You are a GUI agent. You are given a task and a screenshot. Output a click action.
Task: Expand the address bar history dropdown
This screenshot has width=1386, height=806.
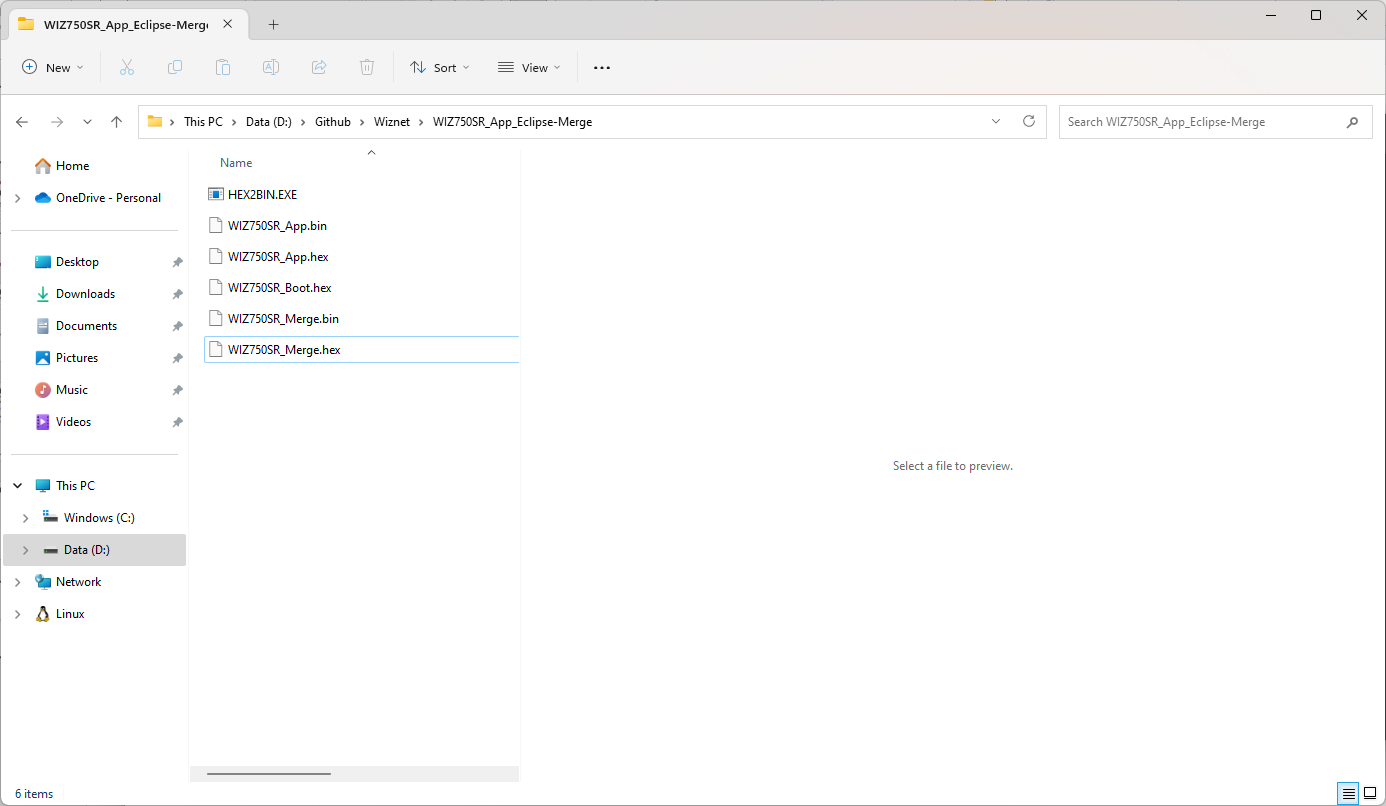996,122
